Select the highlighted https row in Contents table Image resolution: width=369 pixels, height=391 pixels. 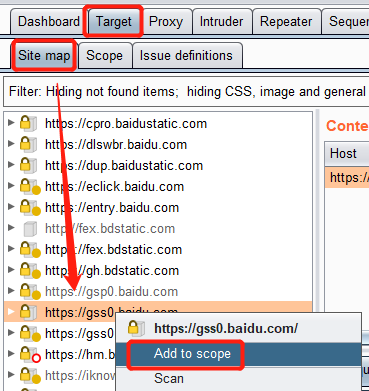point(347,177)
